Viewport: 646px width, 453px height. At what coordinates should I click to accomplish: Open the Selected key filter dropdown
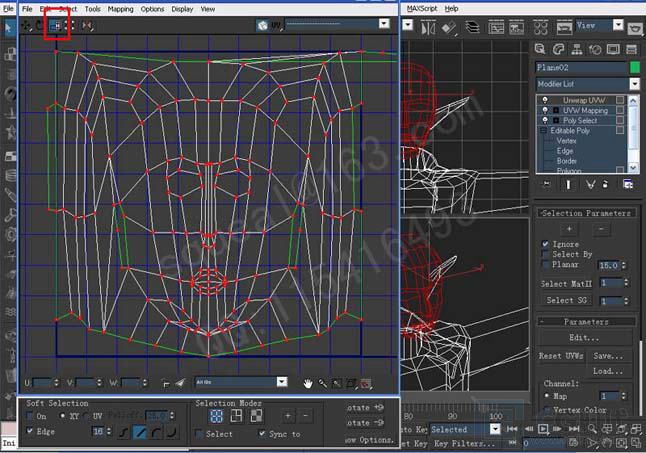tap(495, 429)
